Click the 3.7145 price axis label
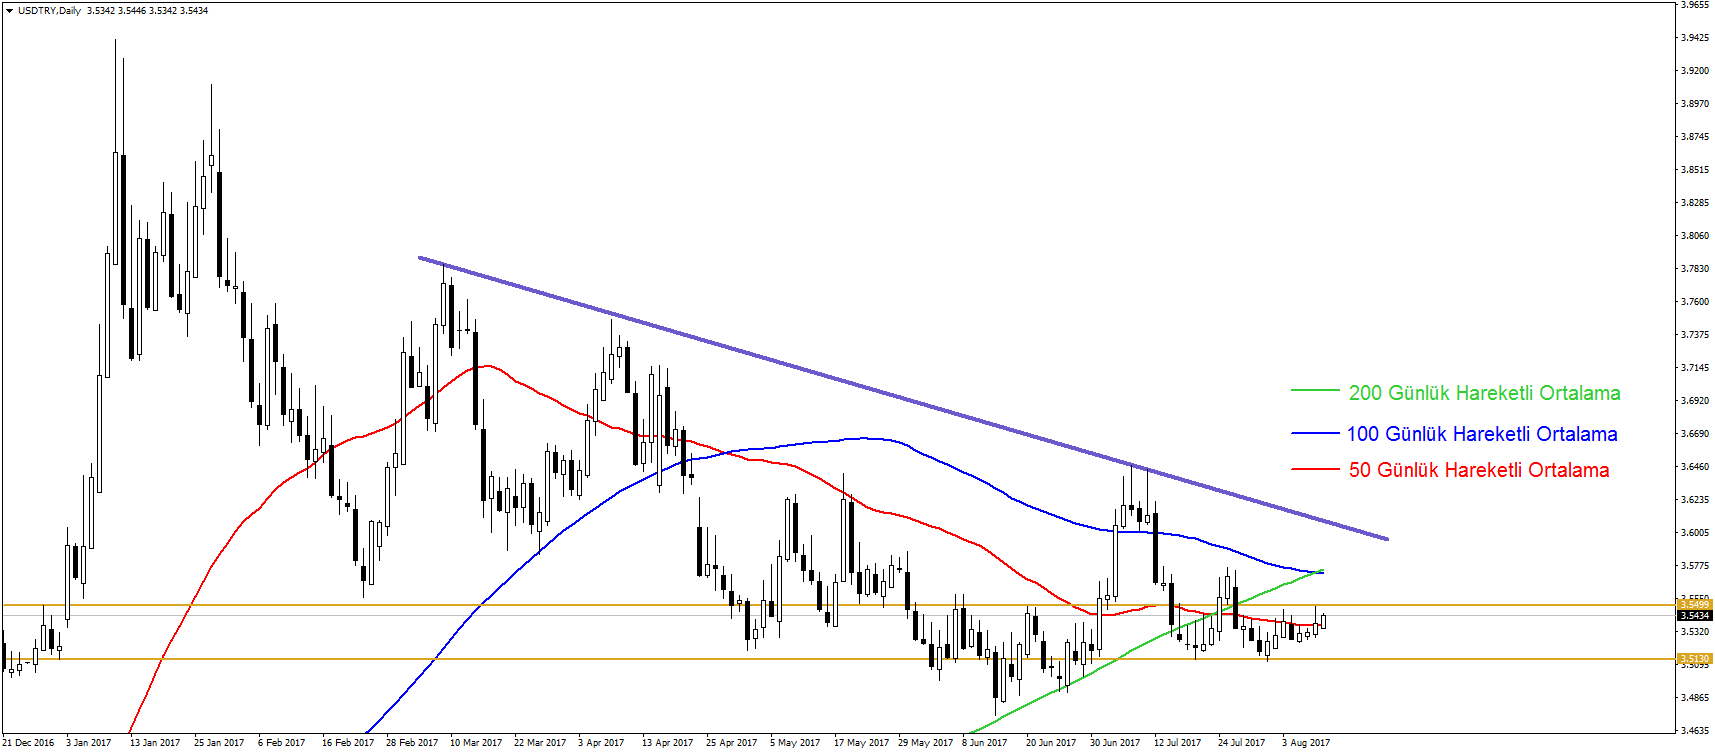 (x=1694, y=368)
